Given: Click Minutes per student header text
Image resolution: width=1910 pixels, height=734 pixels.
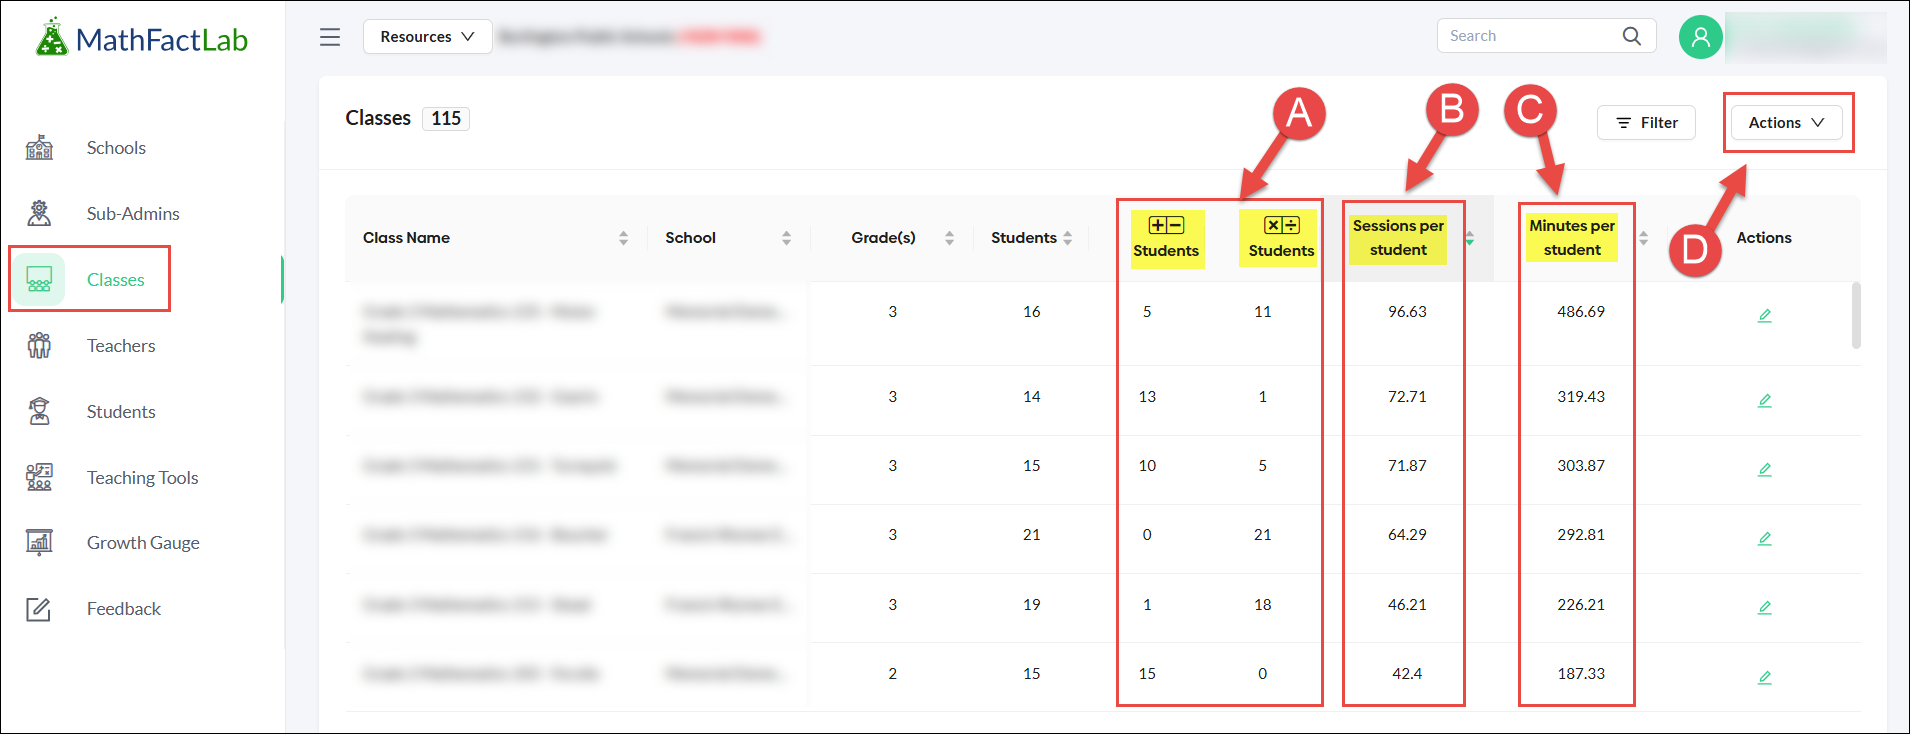Looking at the screenshot, I should click(1572, 238).
